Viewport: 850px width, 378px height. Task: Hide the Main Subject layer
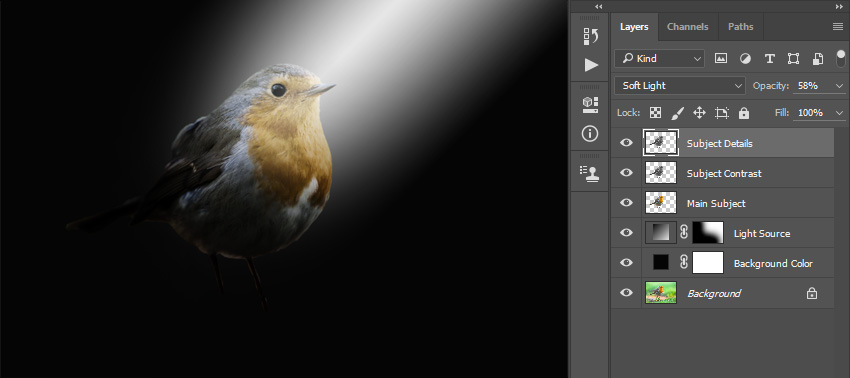[x=626, y=202]
